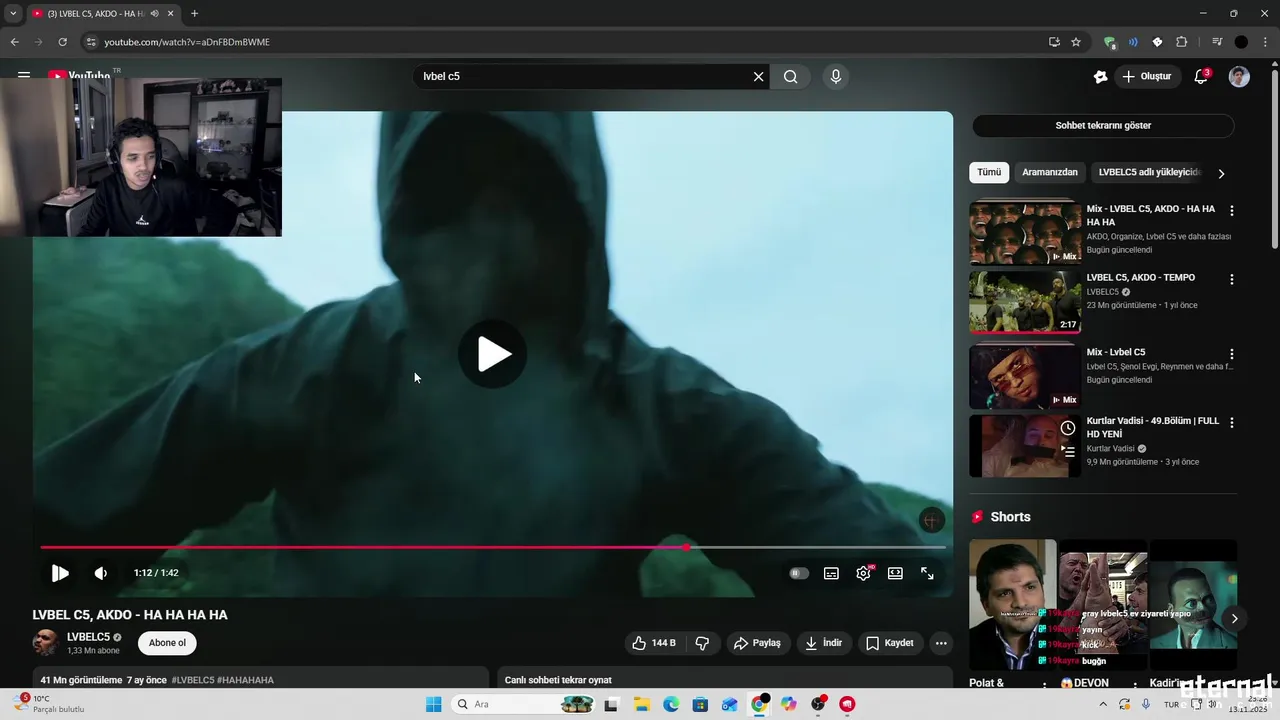Screen dimensions: 1280x720
Task: Seek on the red video progress bar
Action: 493,547
